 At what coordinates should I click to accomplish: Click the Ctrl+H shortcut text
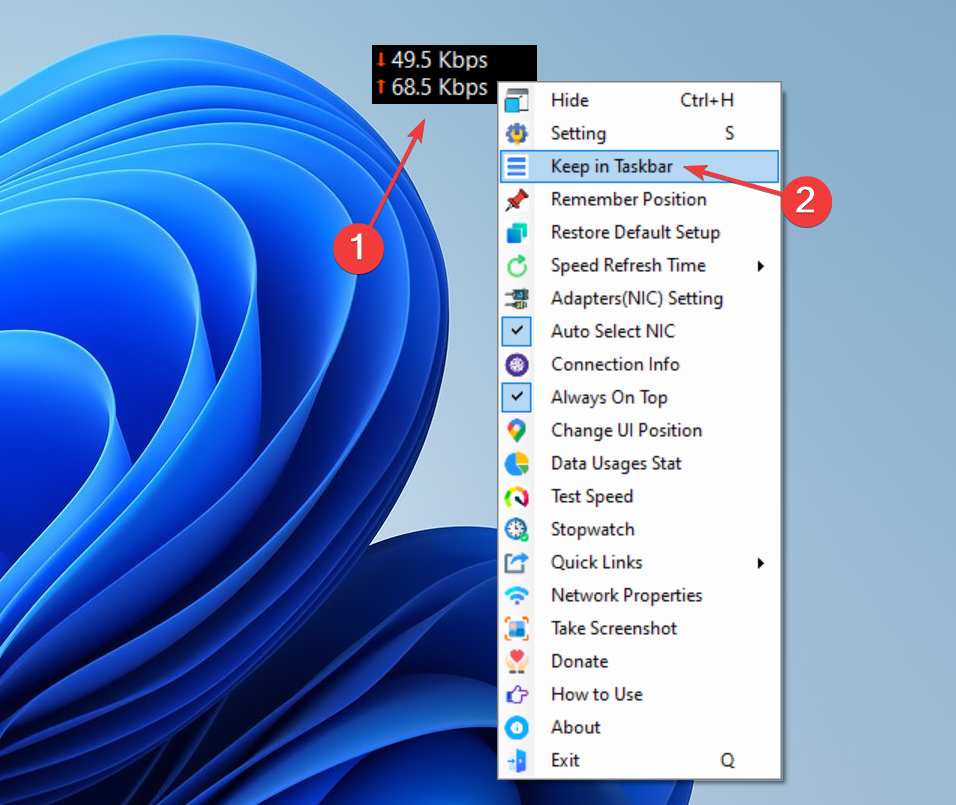[x=707, y=100]
